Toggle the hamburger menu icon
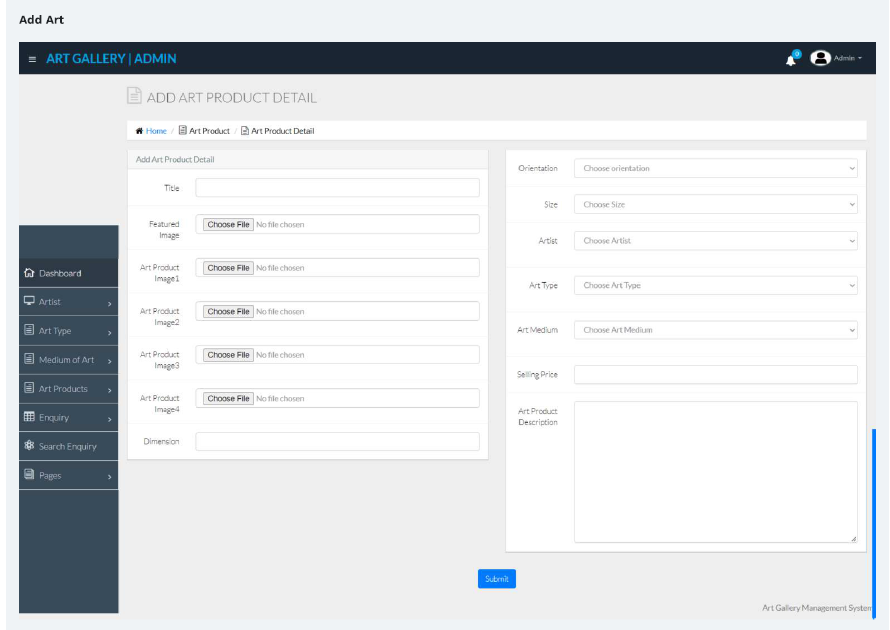 [32, 59]
